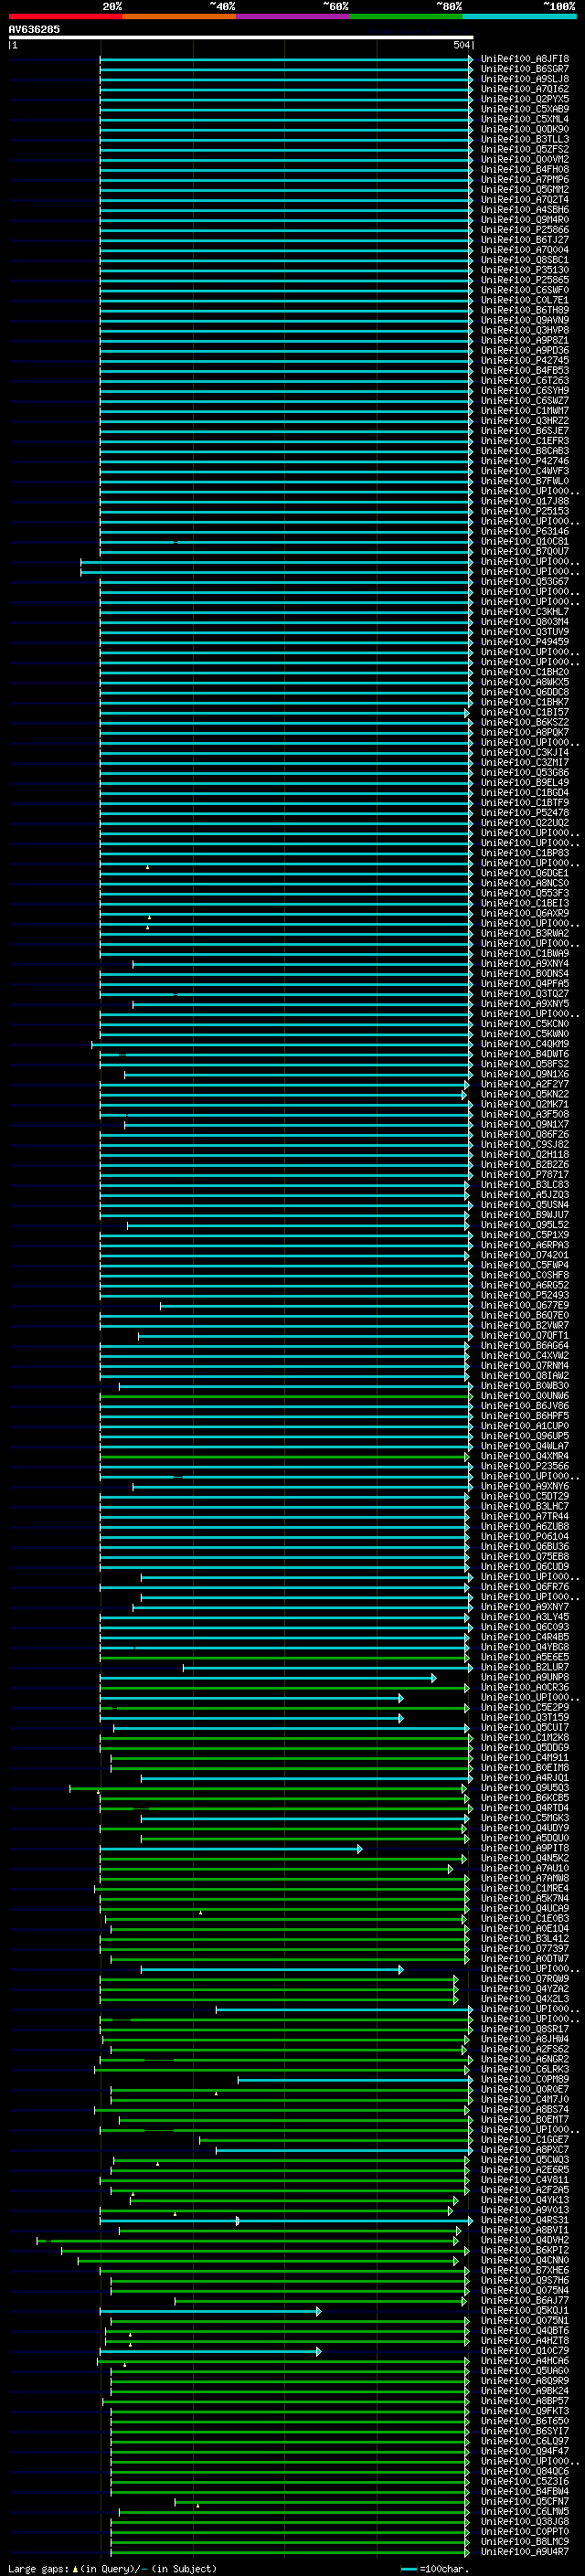Open hit UniRef100_B6SGR7
Viewport: 585px width, 2576px height.
525,69
